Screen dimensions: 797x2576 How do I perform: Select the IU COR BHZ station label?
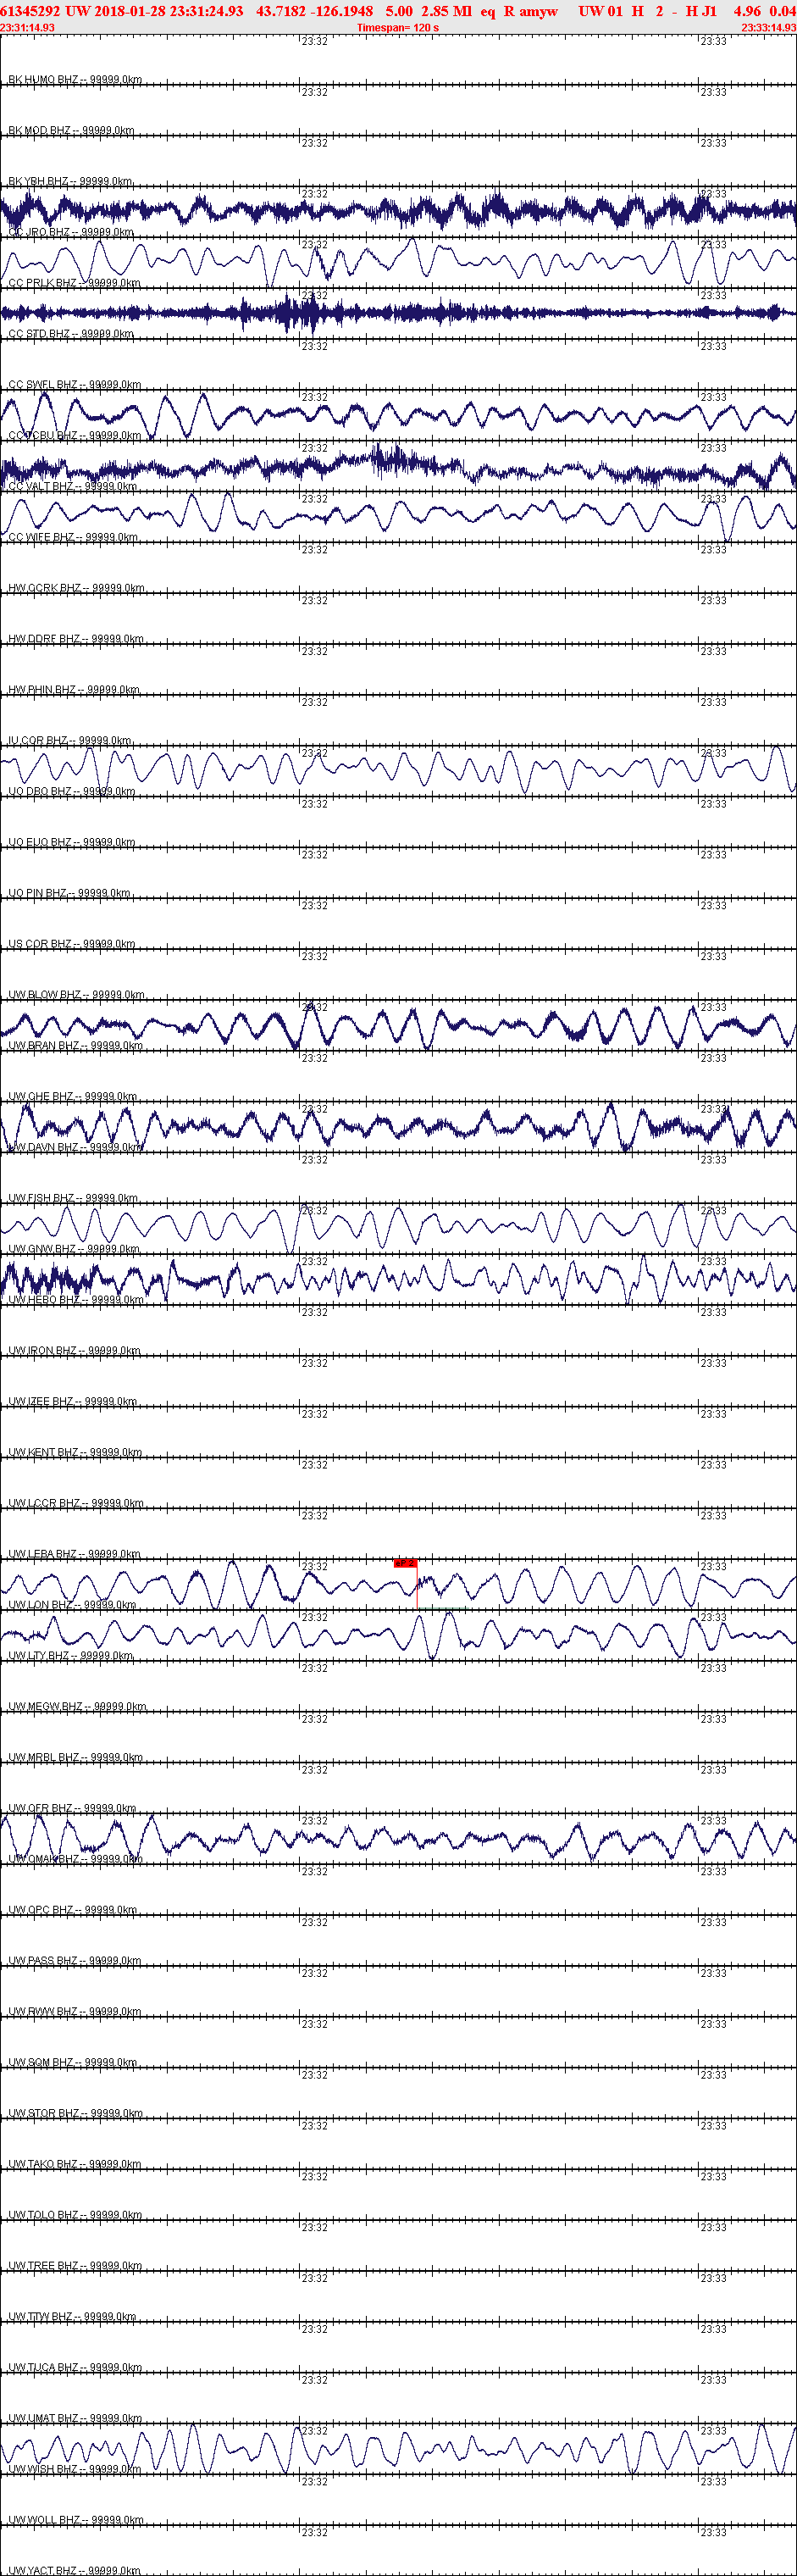70,740
